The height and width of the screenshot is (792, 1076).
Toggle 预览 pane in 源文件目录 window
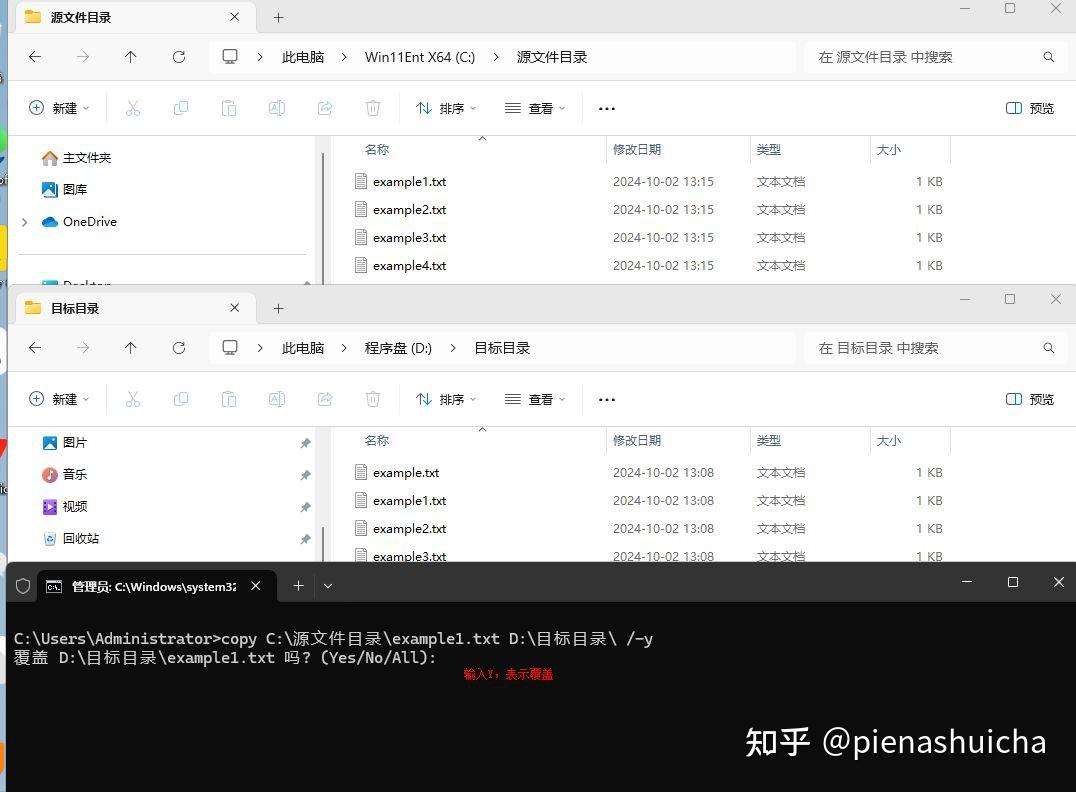point(1029,108)
